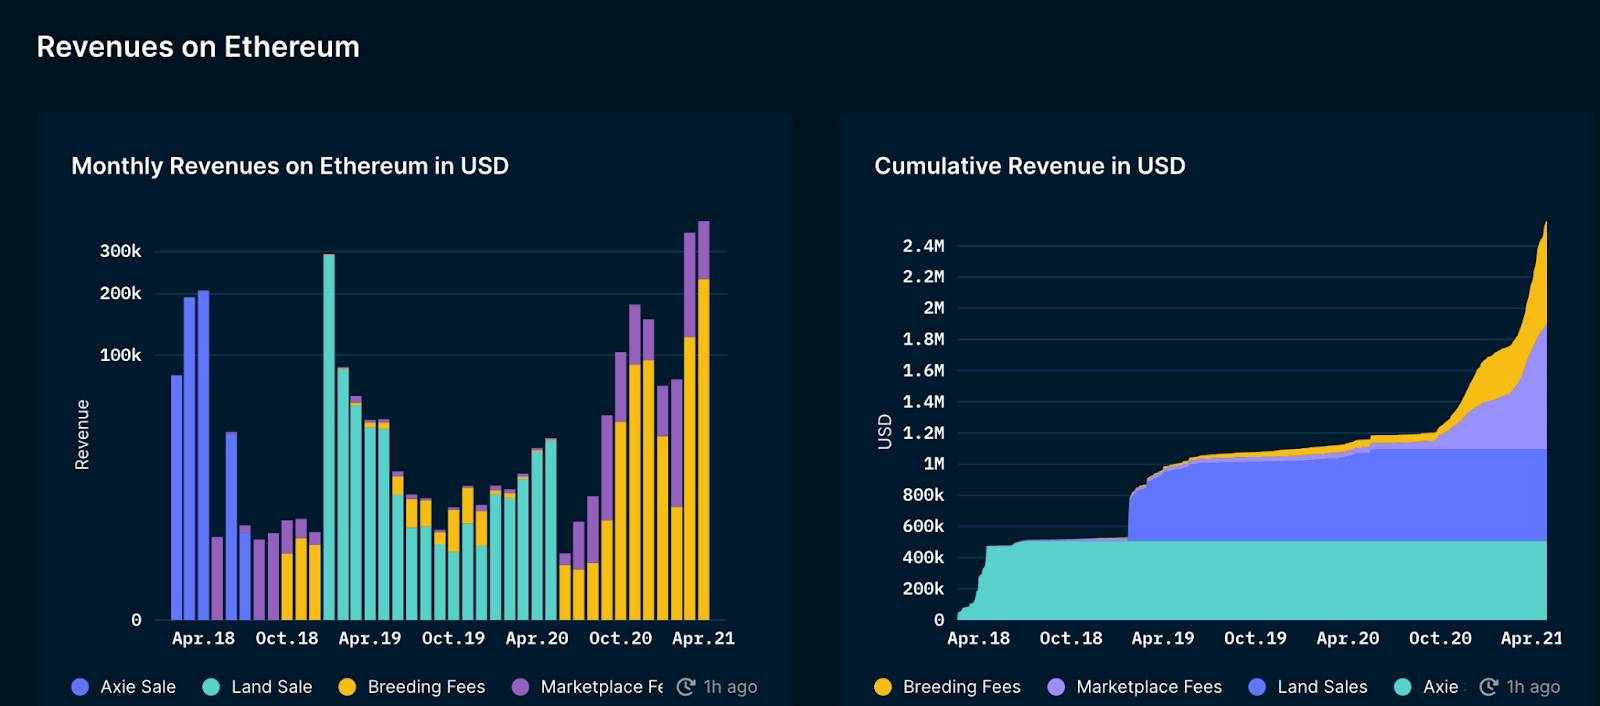This screenshot has height=706, width=1600.
Task: Click the 2M y-axis label on the cumulative chart
Action: (x=934, y=308)
